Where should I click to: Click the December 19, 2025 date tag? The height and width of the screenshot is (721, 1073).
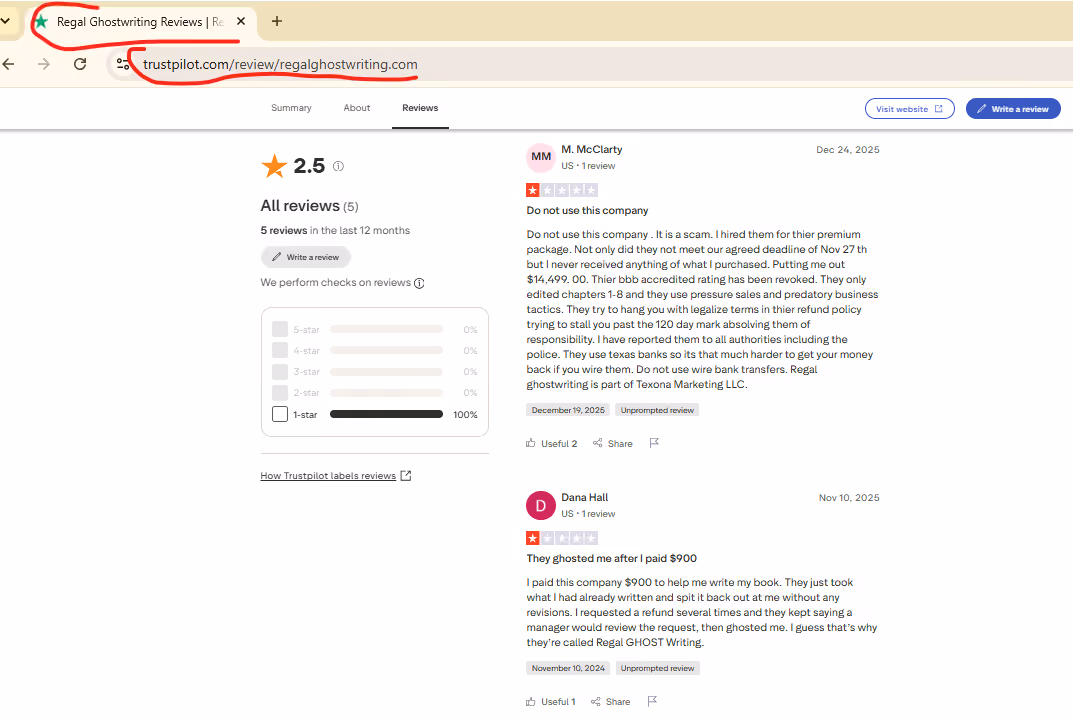click(568, 410)
